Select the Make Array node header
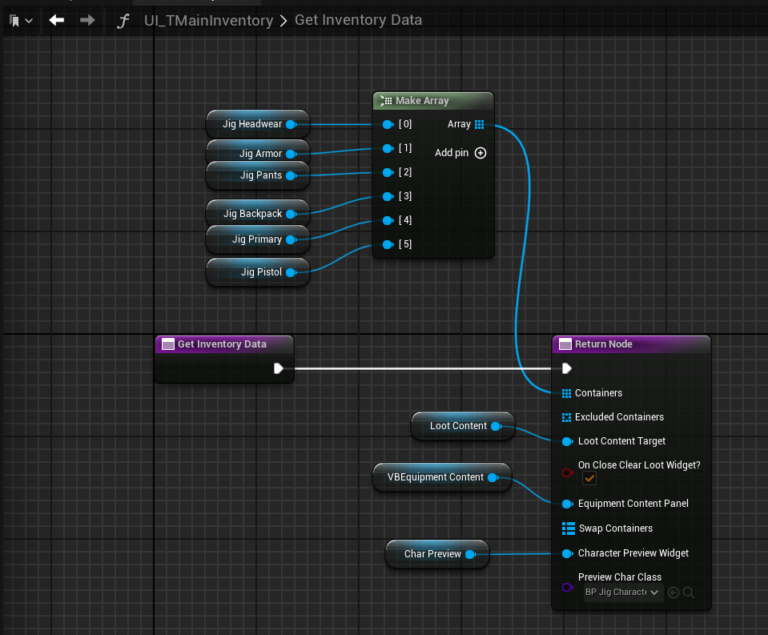Viewport: 768px width, 635px height. [x=433, y=100]
